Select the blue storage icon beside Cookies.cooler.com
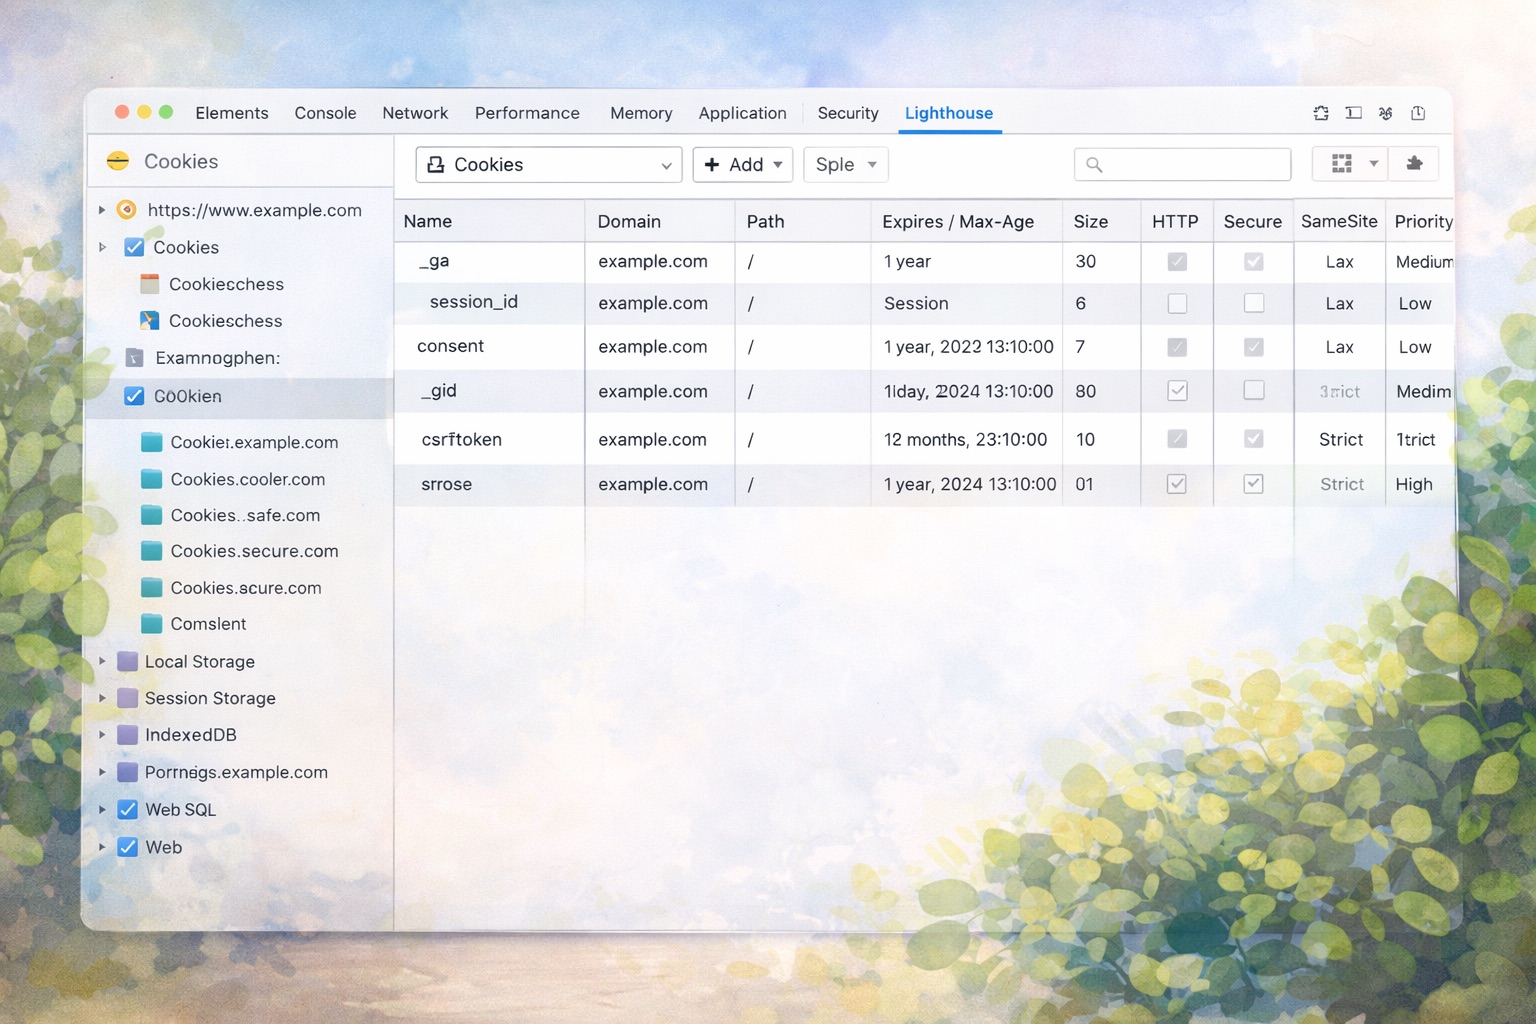Image resolution: width=1536 pixels, height=1024 pixels. coord(151,478)
